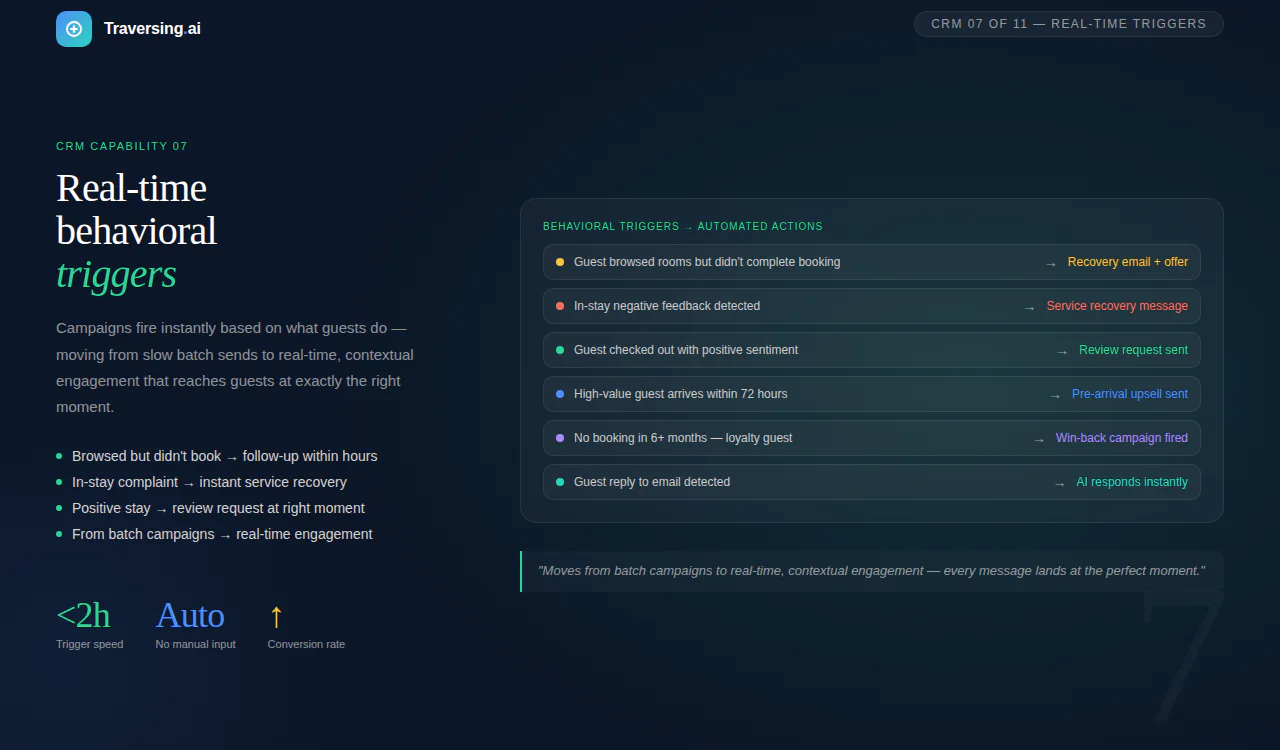Select bullet 'Browsed but didn't book → follow-up within hours'

click(x=217, y=456)
